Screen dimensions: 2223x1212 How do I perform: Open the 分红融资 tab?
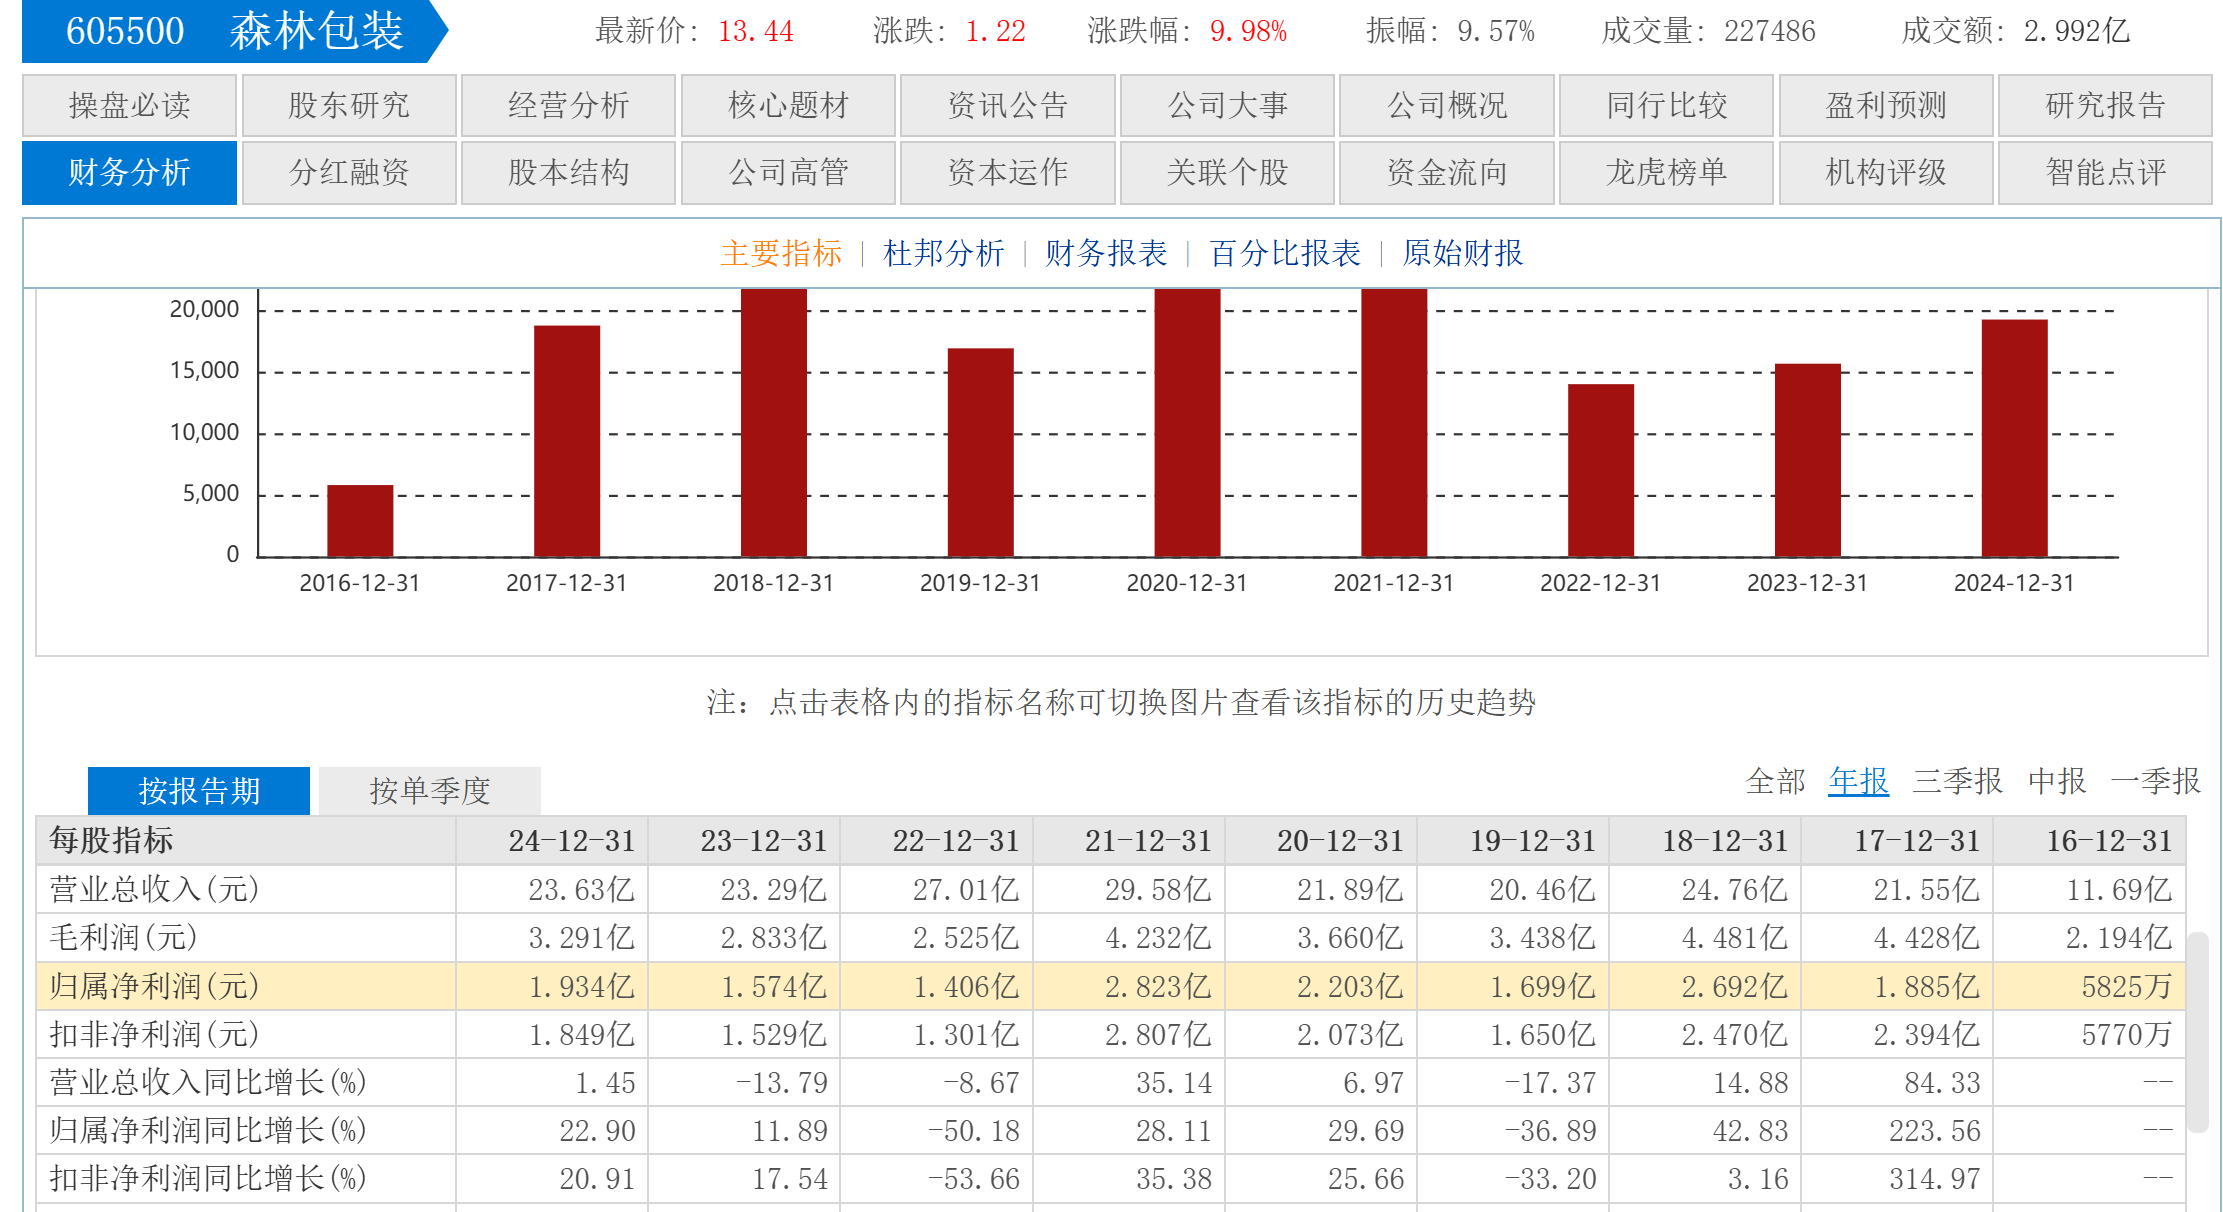click(x=349, y=172)
